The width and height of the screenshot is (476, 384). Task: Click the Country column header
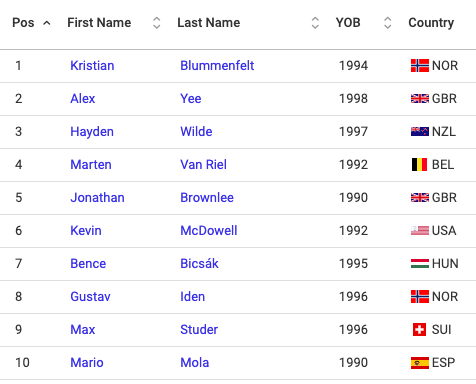pyautogui.click(x=431, y=23)
